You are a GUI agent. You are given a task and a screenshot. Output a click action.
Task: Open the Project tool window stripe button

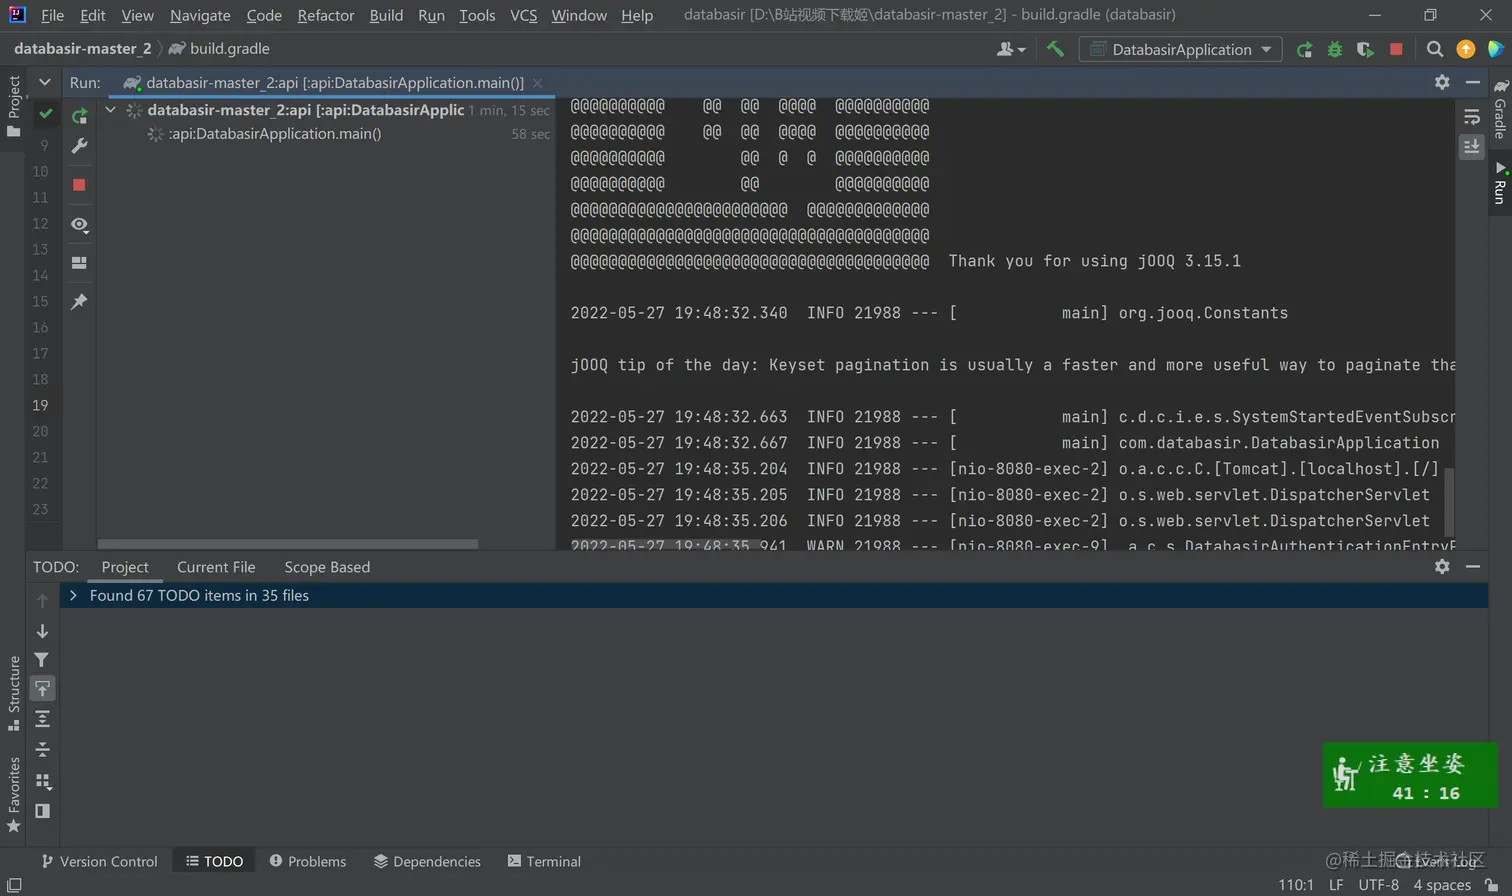(x=14, y=106)
